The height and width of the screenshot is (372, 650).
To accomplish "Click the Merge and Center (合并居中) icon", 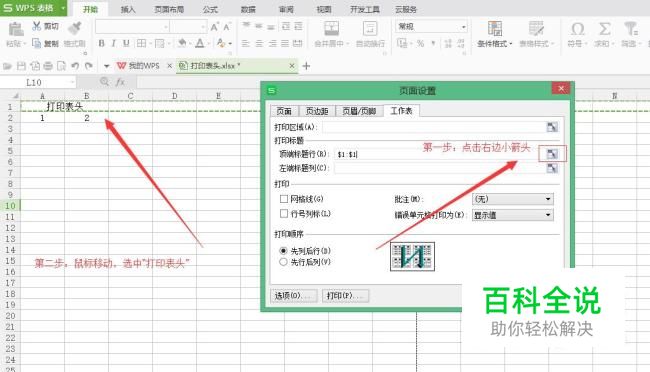I will pyautogui.click(x=331, y=28).
